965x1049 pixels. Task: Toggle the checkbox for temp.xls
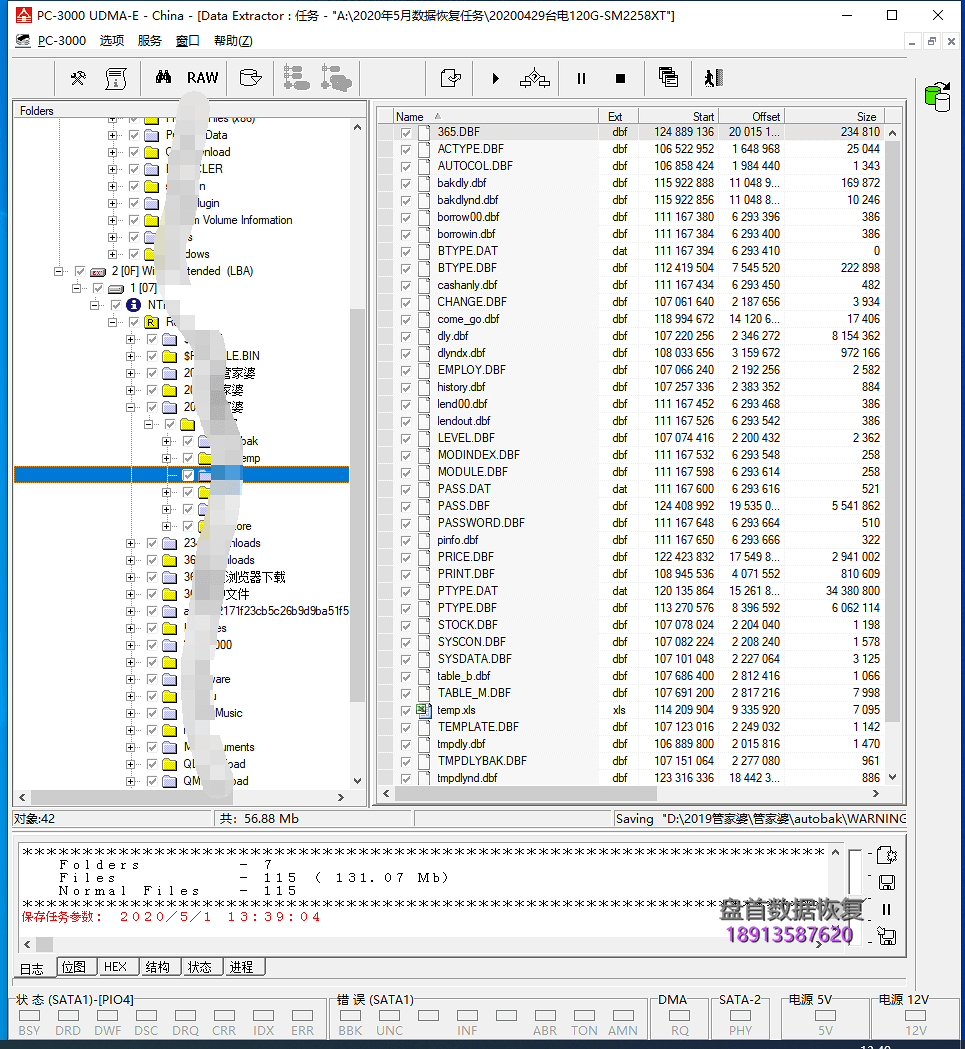[406, 710]
